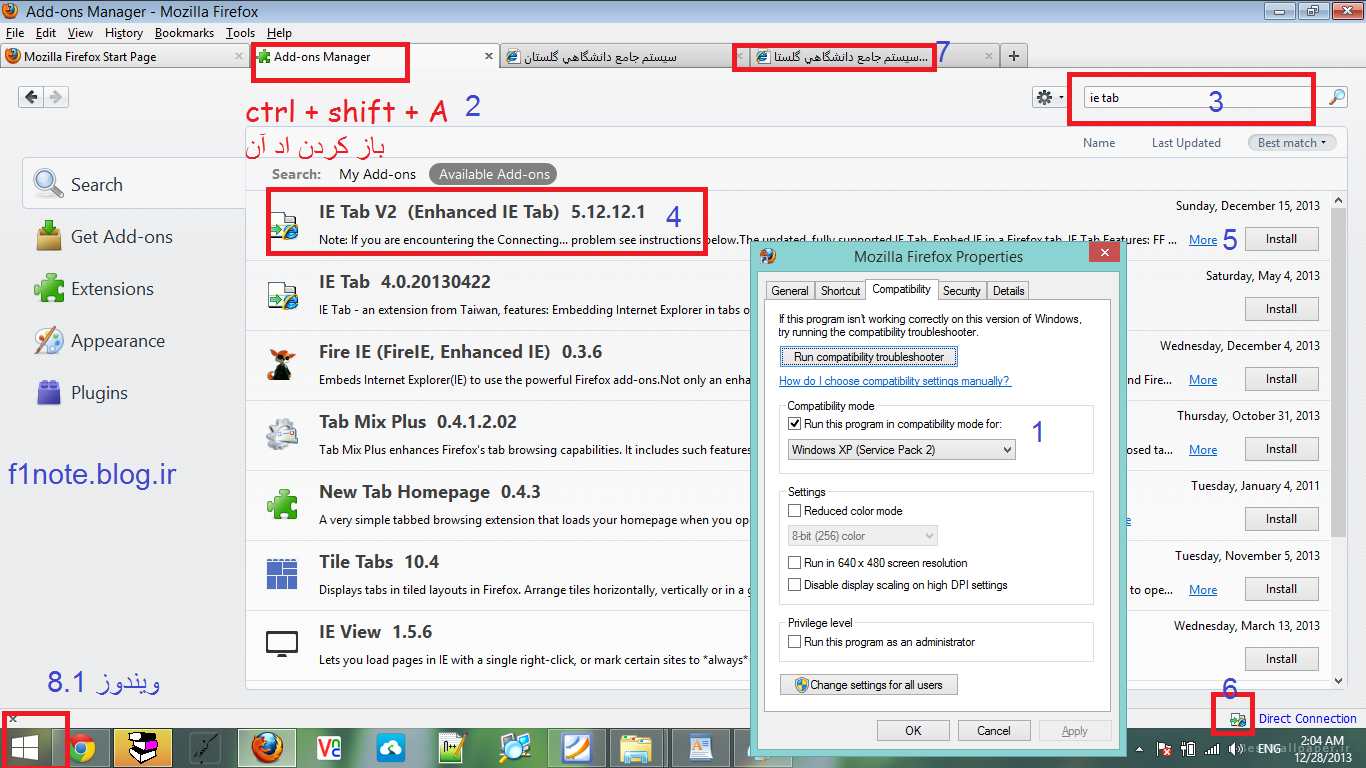Click the IE View monitor icon
The height and width of the screenshot is (768, 1366).
click(282, 644)
